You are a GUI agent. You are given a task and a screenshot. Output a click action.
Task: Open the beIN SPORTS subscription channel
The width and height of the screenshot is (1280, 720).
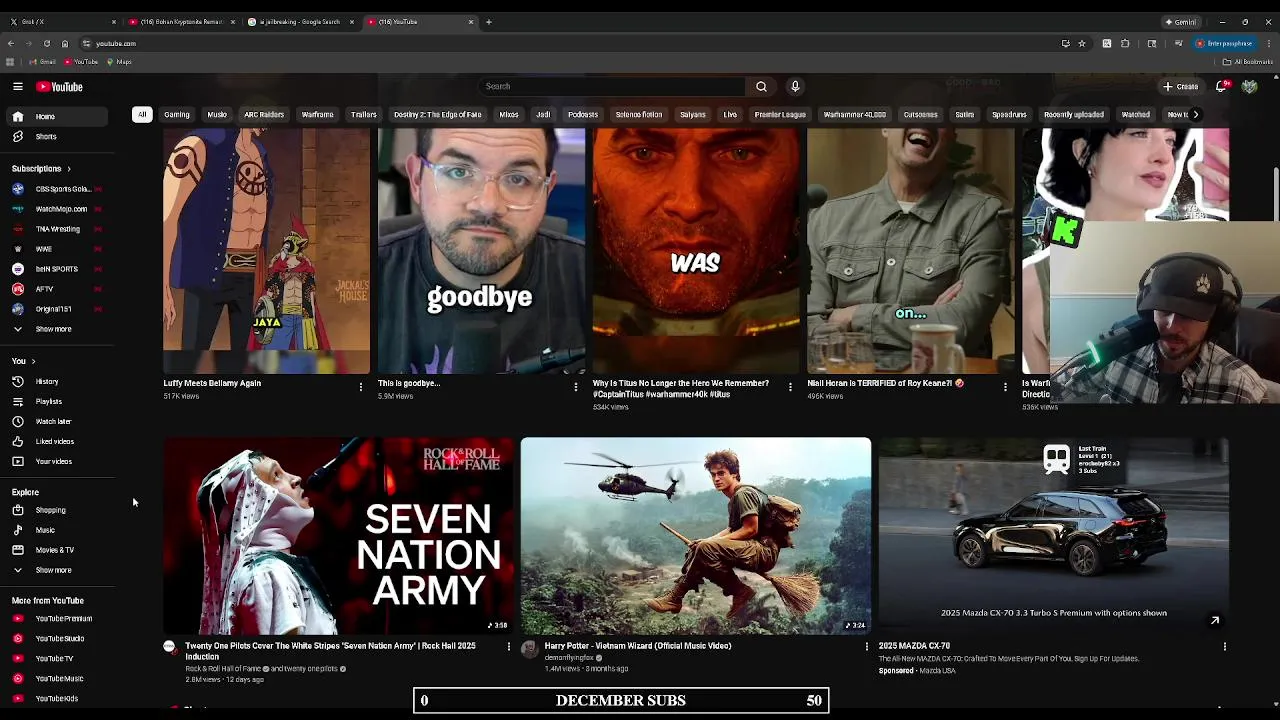point(56,269)
